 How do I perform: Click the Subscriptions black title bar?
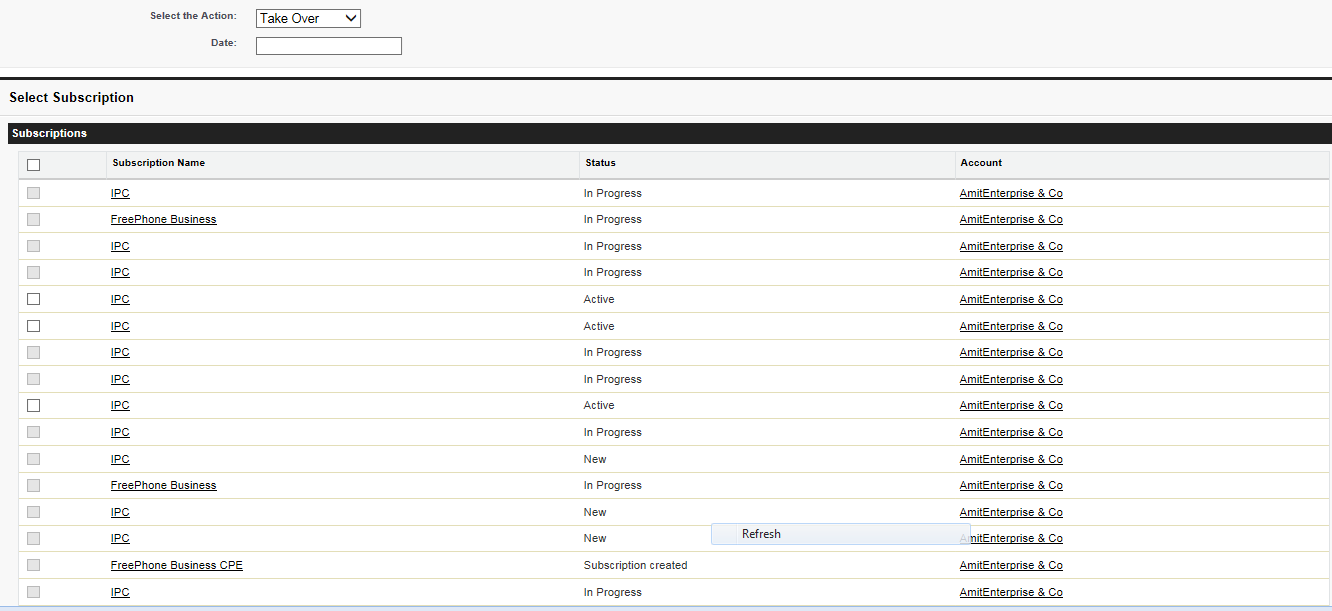670,133
